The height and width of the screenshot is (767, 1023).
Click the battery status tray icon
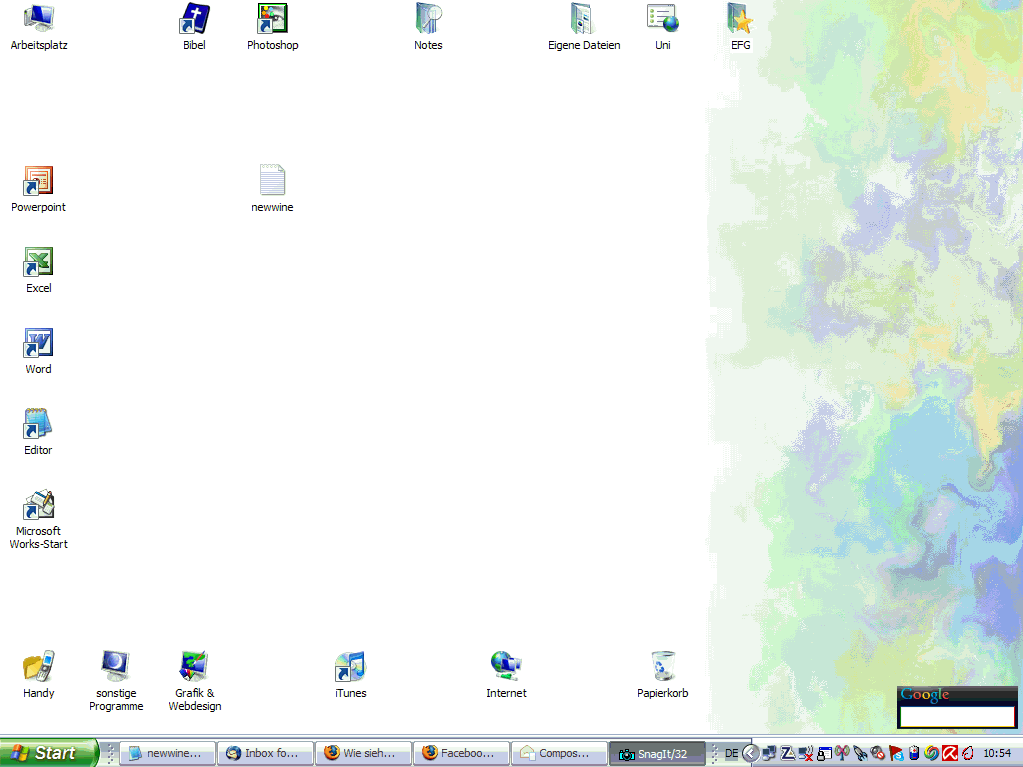point(914,753)
